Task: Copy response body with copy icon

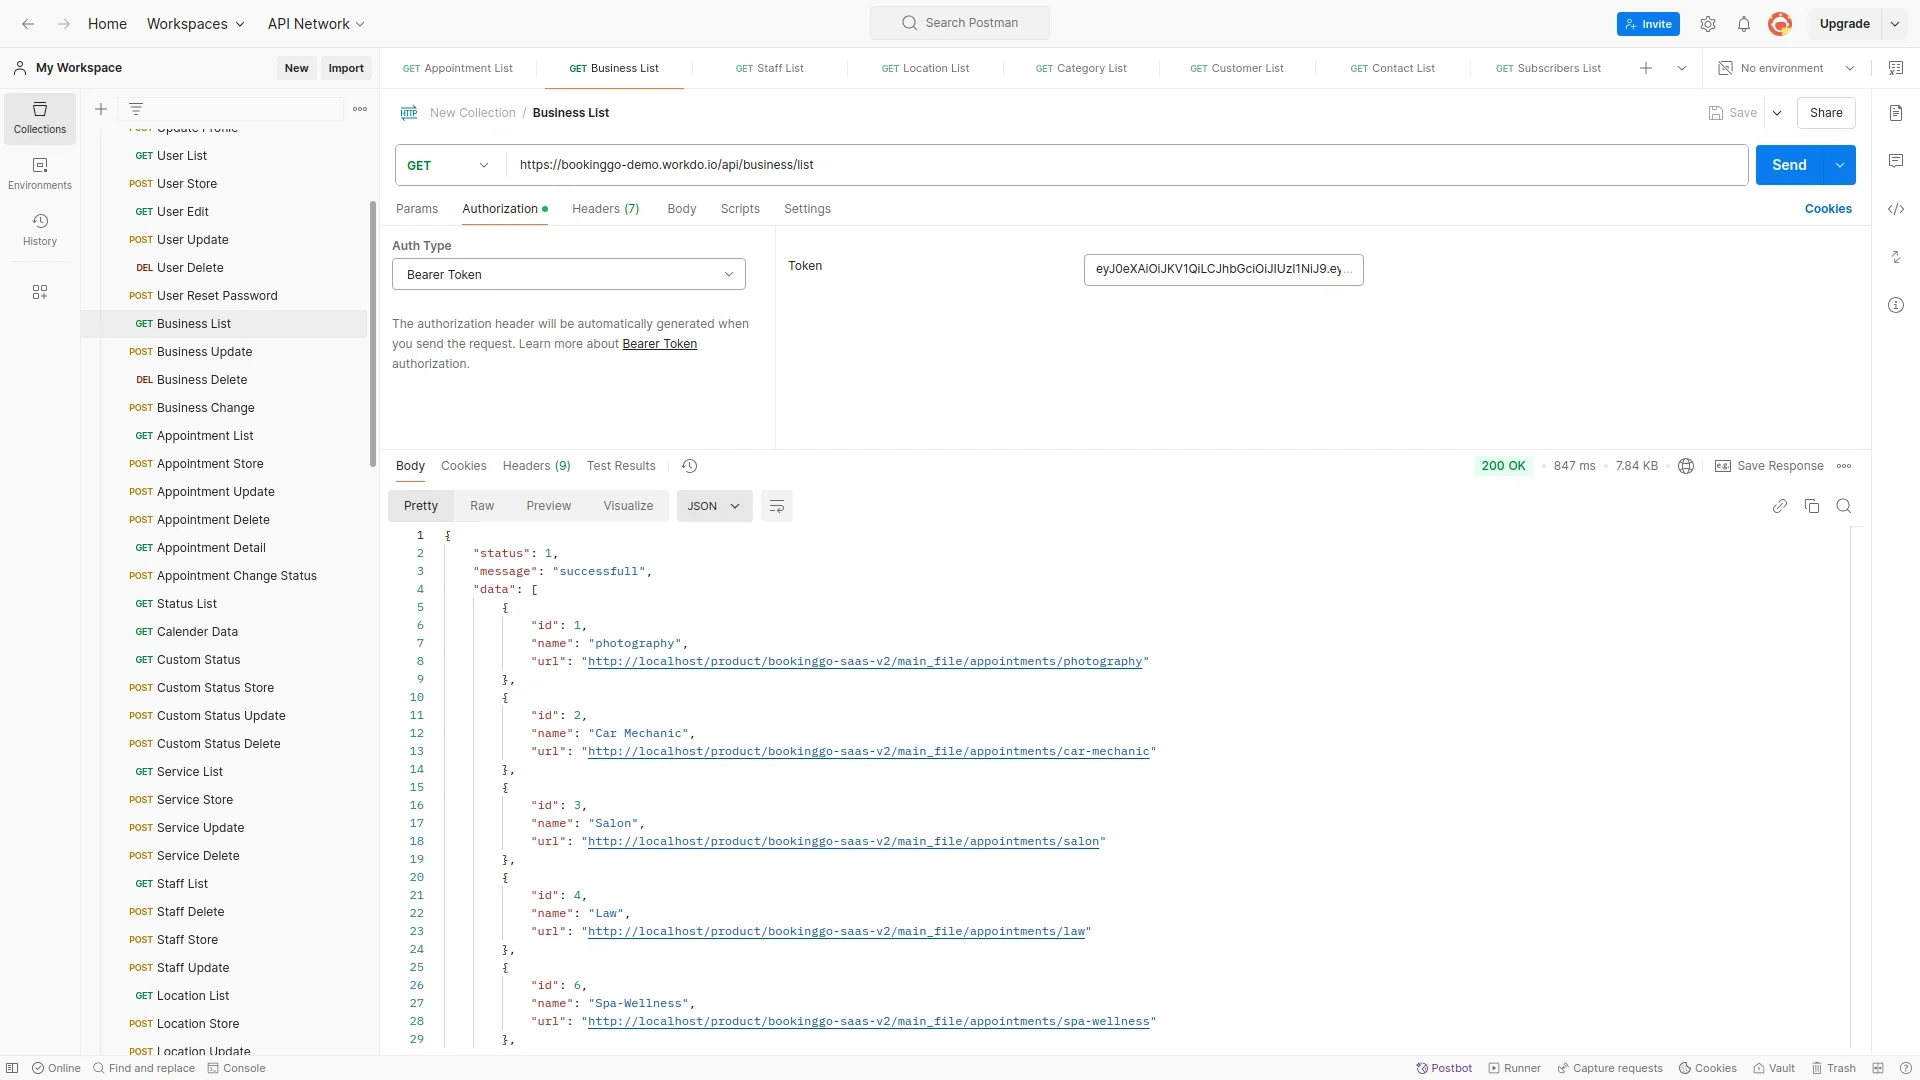Action: tap(1811, 506)
